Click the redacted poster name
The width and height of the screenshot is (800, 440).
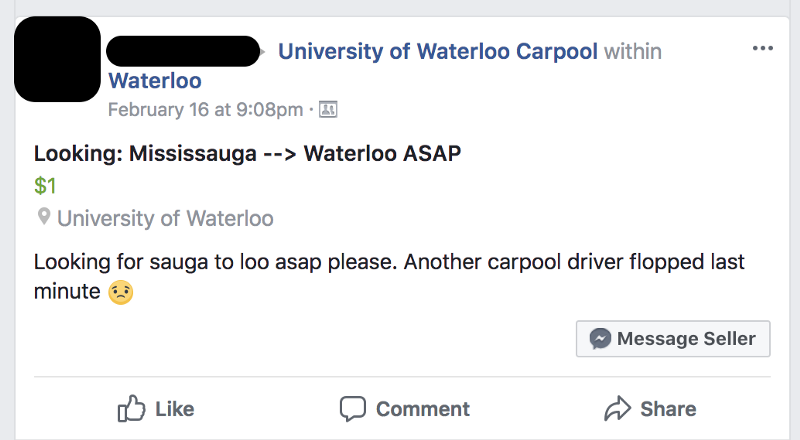point(183,51)
